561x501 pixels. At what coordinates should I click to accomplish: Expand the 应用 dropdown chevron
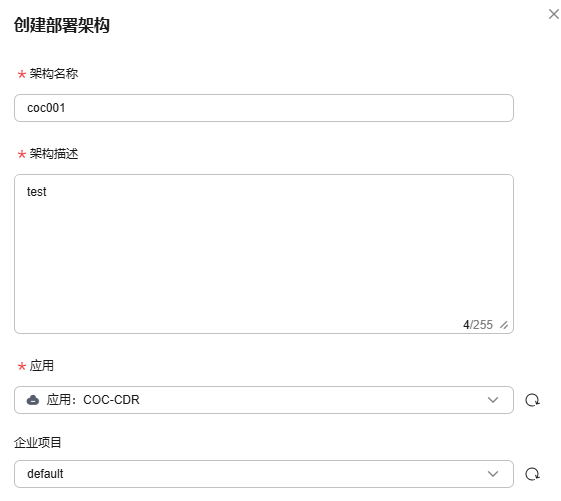pyautogui.click(x=493, y=400)
